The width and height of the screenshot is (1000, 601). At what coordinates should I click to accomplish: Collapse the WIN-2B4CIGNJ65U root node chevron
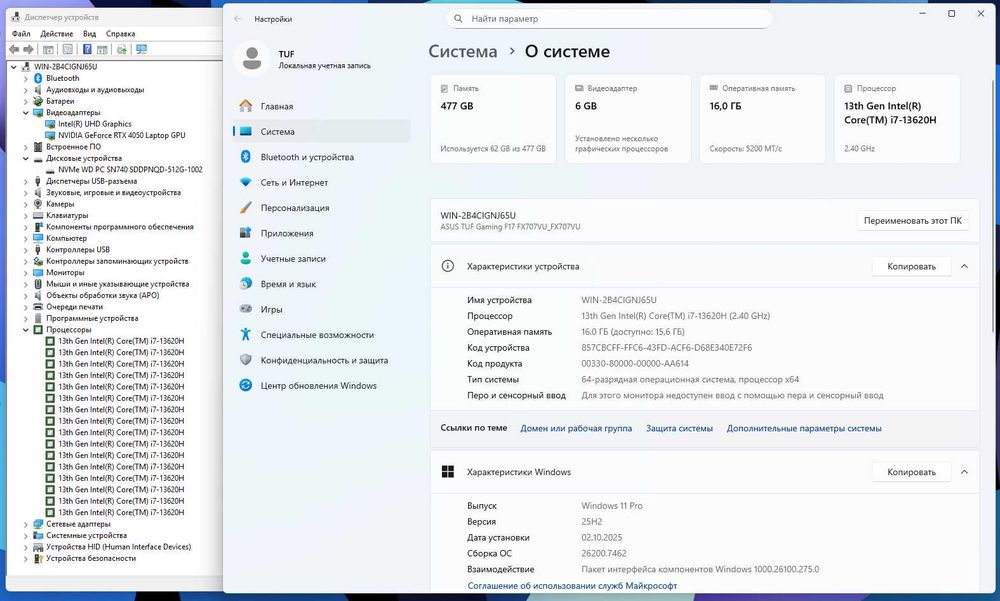tap(13, 66)
